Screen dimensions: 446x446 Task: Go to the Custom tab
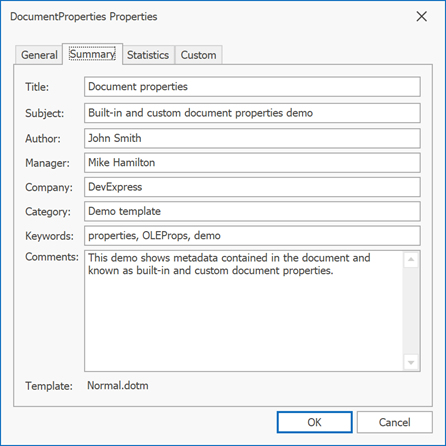198,55
